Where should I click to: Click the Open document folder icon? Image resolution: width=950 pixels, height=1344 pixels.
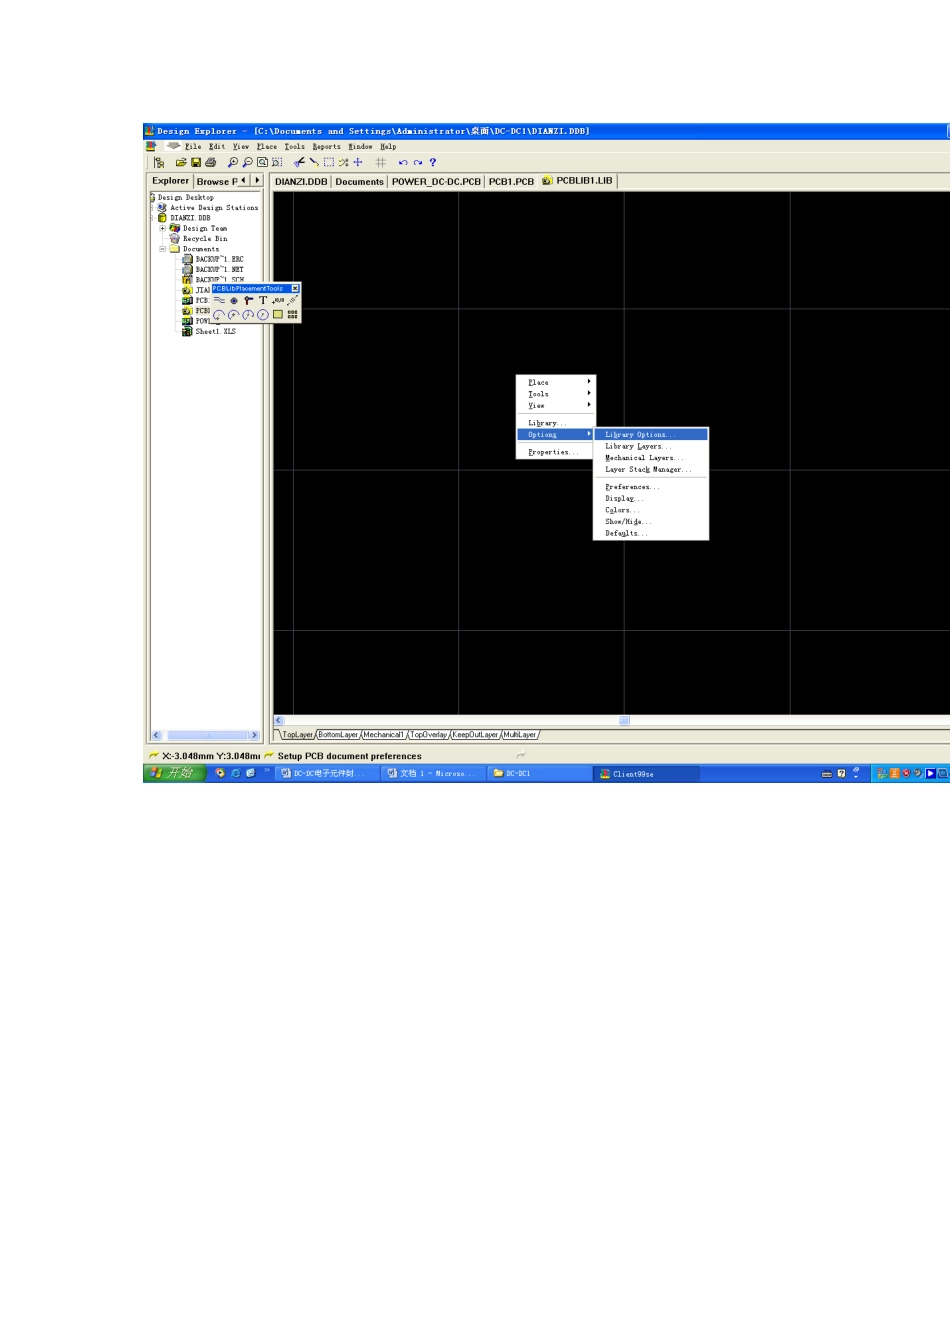181,162
